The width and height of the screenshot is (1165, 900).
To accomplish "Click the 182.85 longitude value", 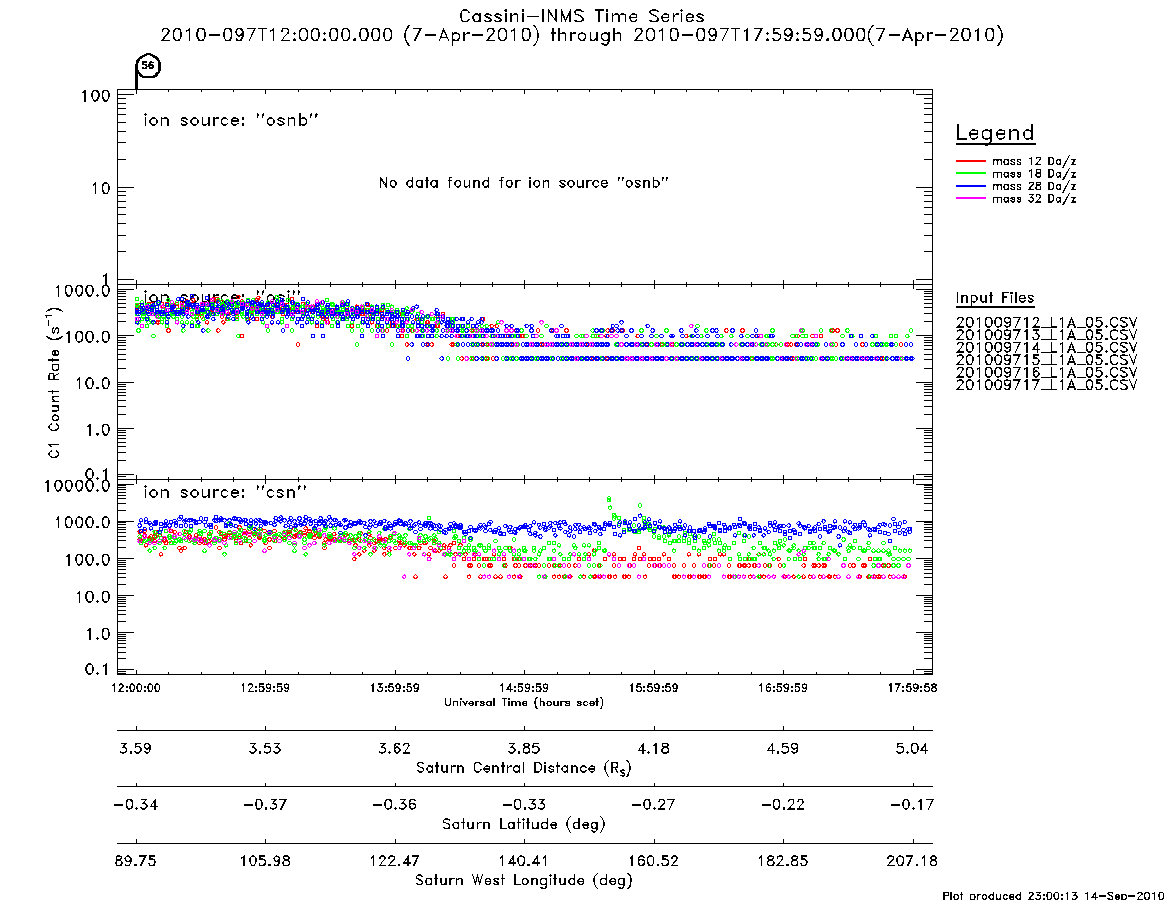I will [x=783, y=861].
